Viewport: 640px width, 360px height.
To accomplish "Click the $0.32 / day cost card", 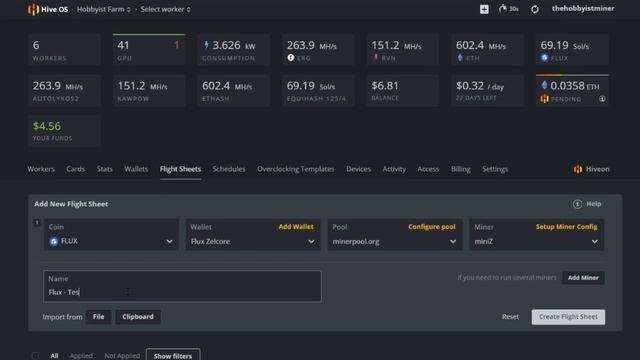I will pyautogui.click(x=487, y=90).
